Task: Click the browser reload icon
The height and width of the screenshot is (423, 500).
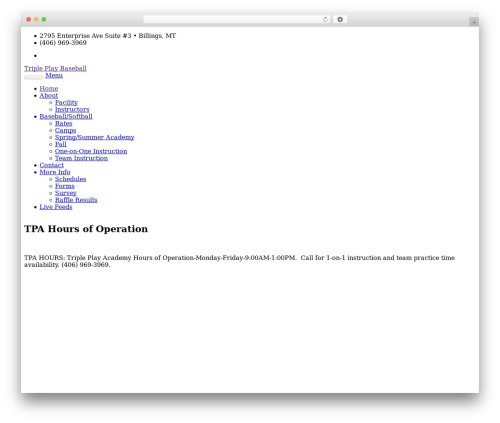Action: (325, 19)
